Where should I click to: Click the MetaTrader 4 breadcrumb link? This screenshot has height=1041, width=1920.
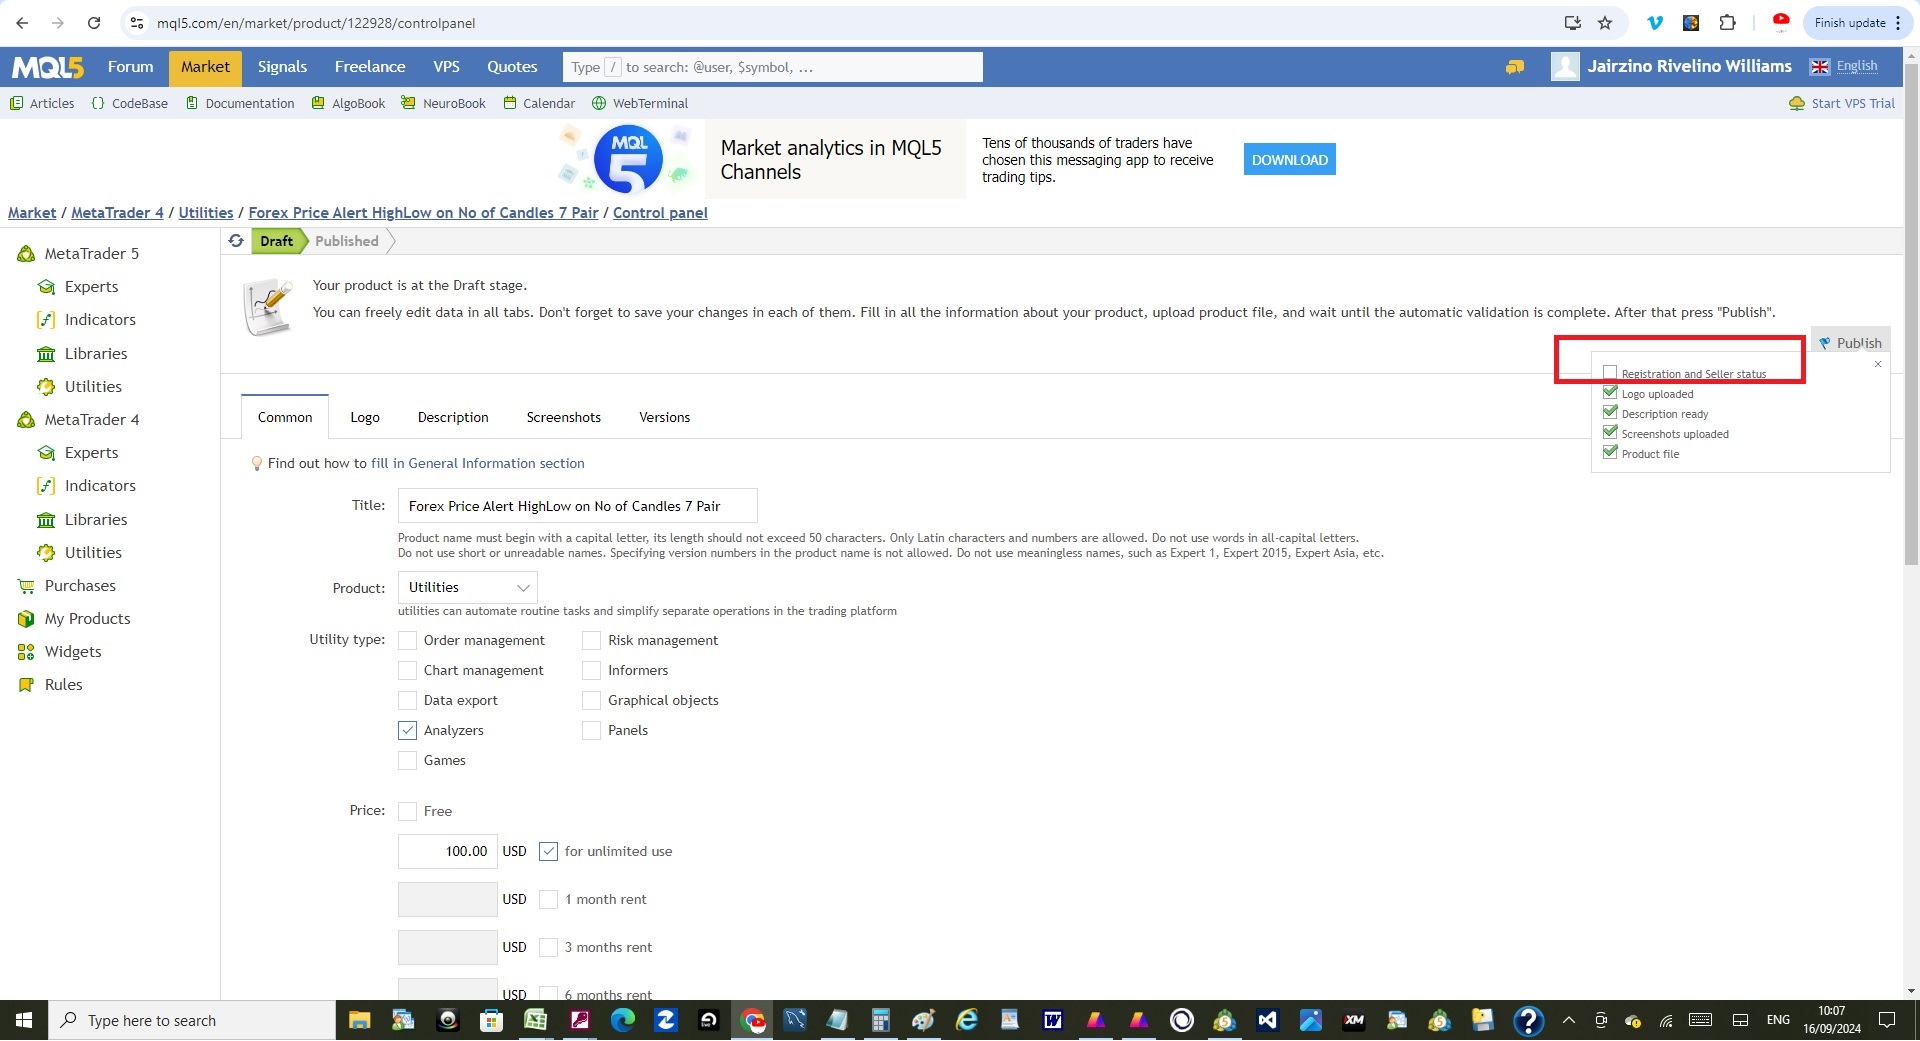(x=117, y=213)
